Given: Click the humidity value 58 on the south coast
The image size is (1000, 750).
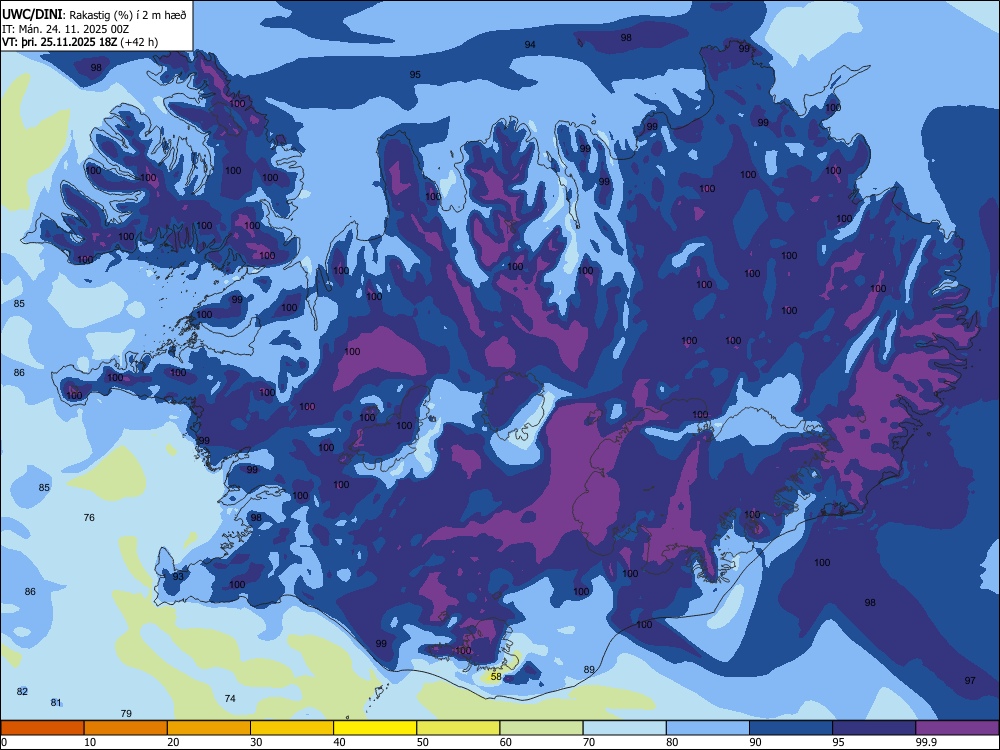Looking at the screenshot, I should click(x=496, y=676).
